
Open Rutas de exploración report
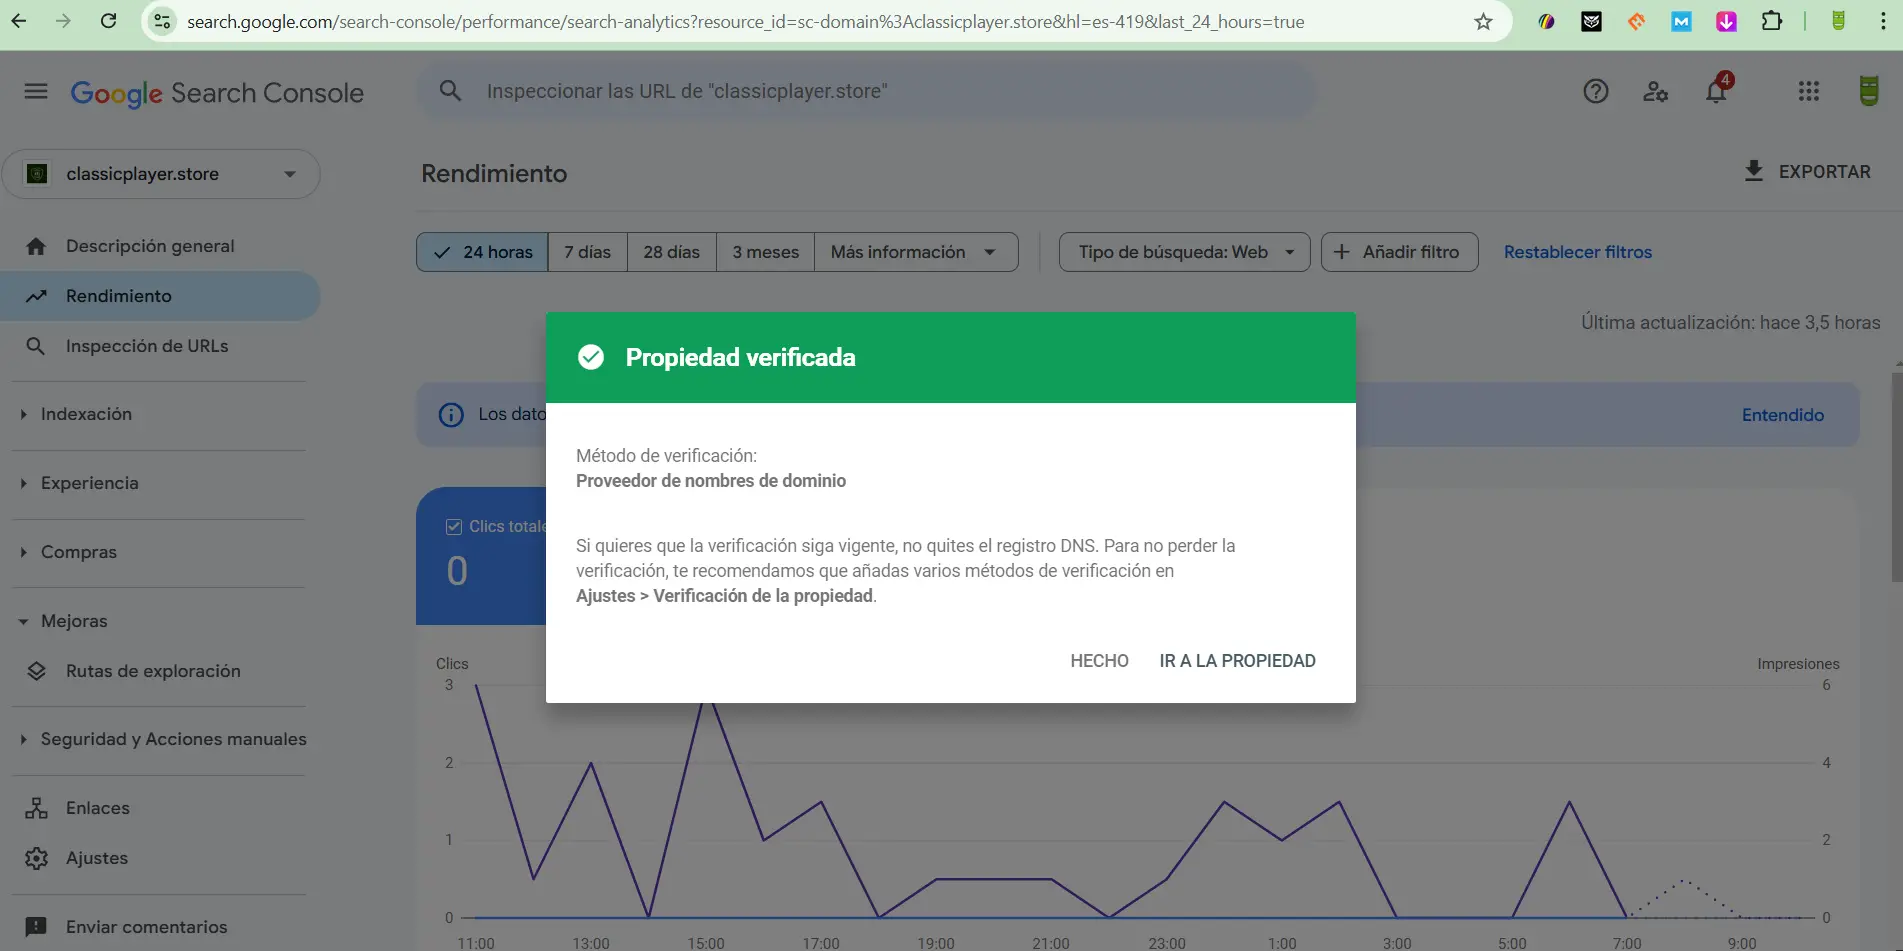click(x=160, y=671)
